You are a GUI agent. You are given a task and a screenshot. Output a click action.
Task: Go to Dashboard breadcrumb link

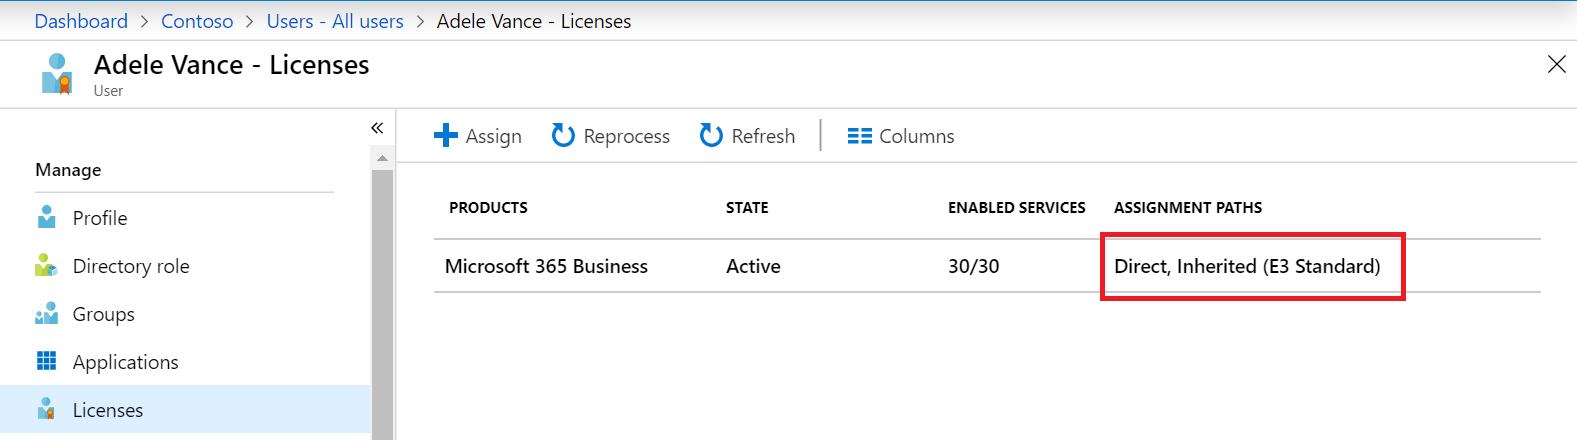[x=81, y=21]
